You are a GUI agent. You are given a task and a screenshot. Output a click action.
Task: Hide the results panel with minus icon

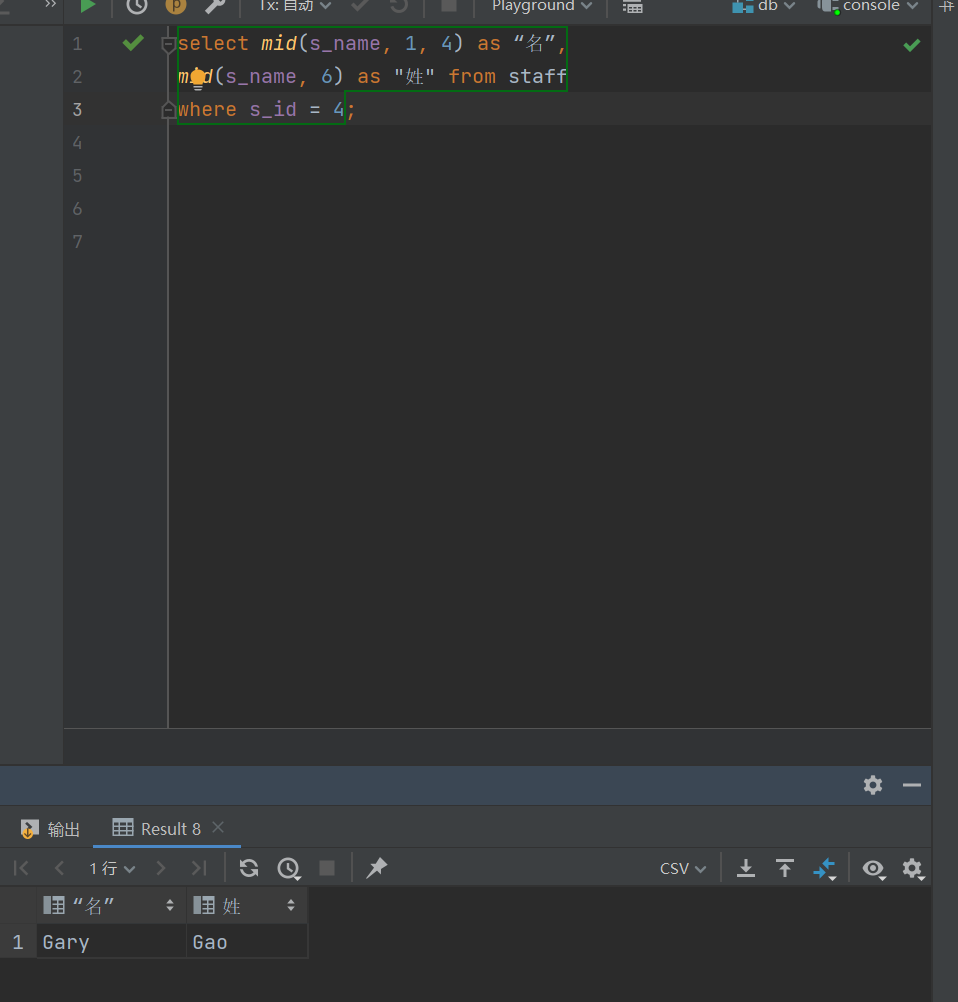tap(912, 785)
